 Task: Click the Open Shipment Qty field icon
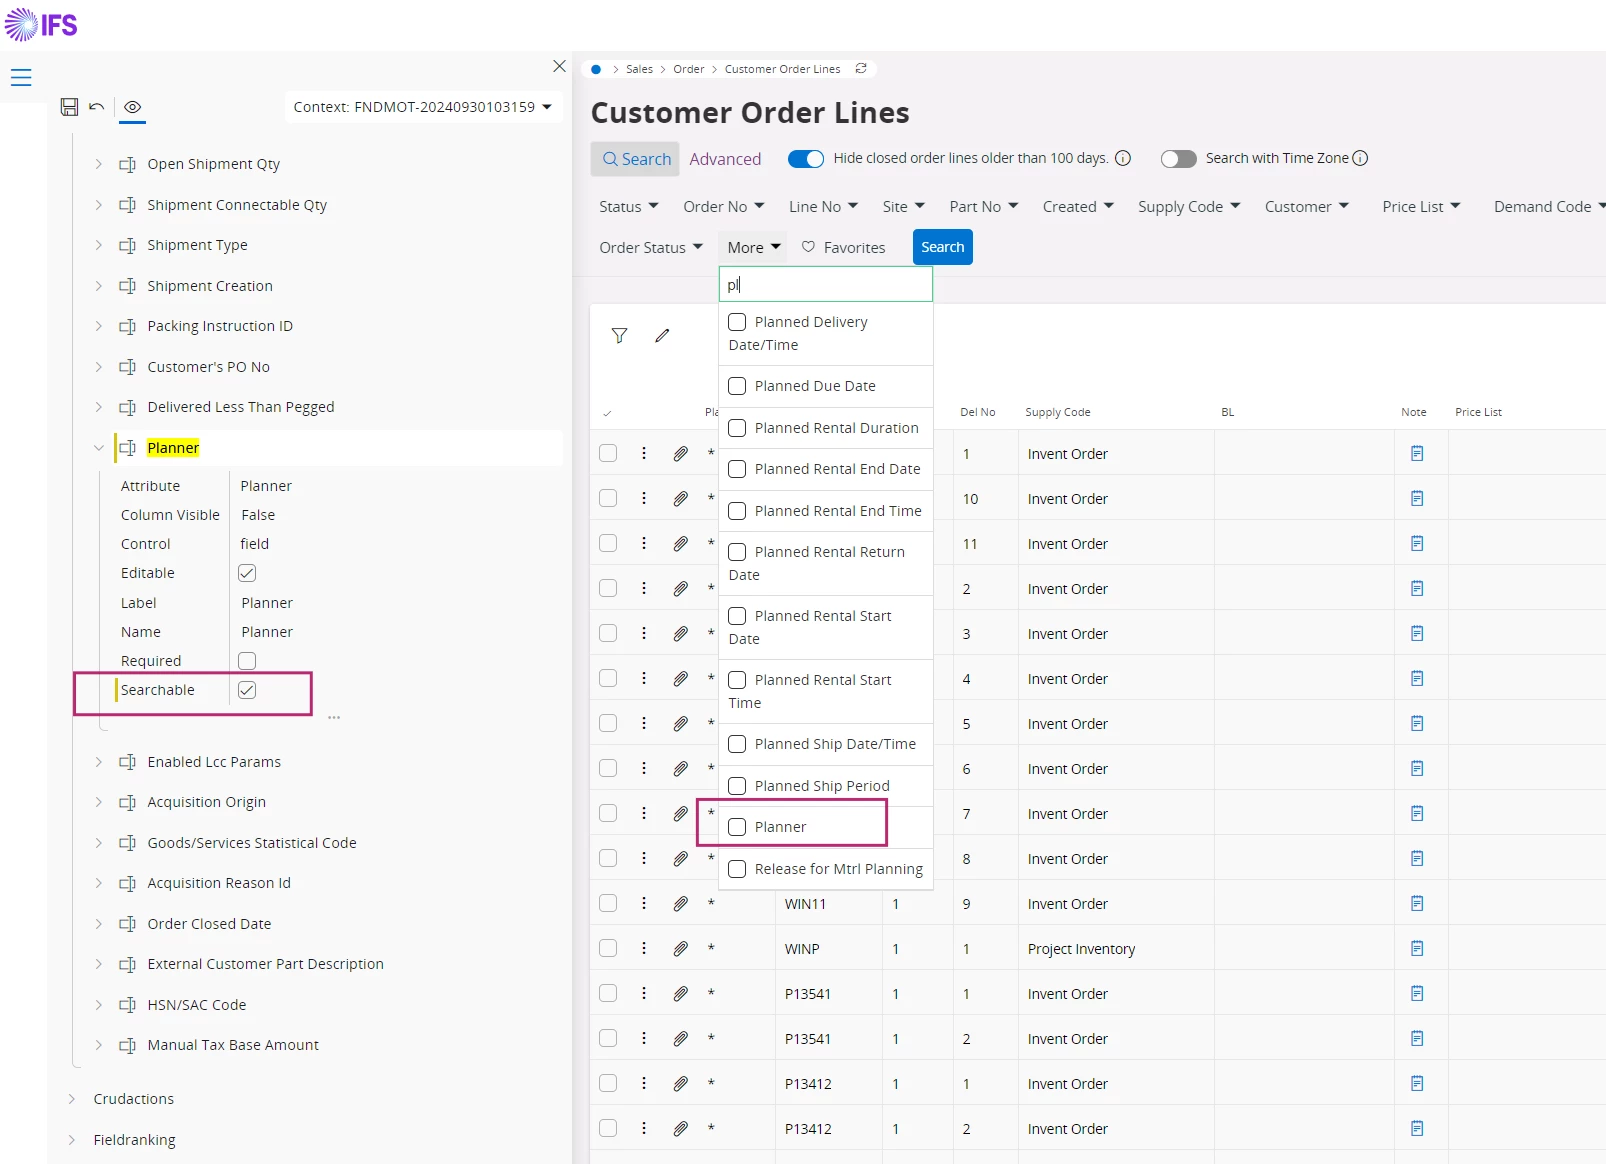[x=127, y=164]
